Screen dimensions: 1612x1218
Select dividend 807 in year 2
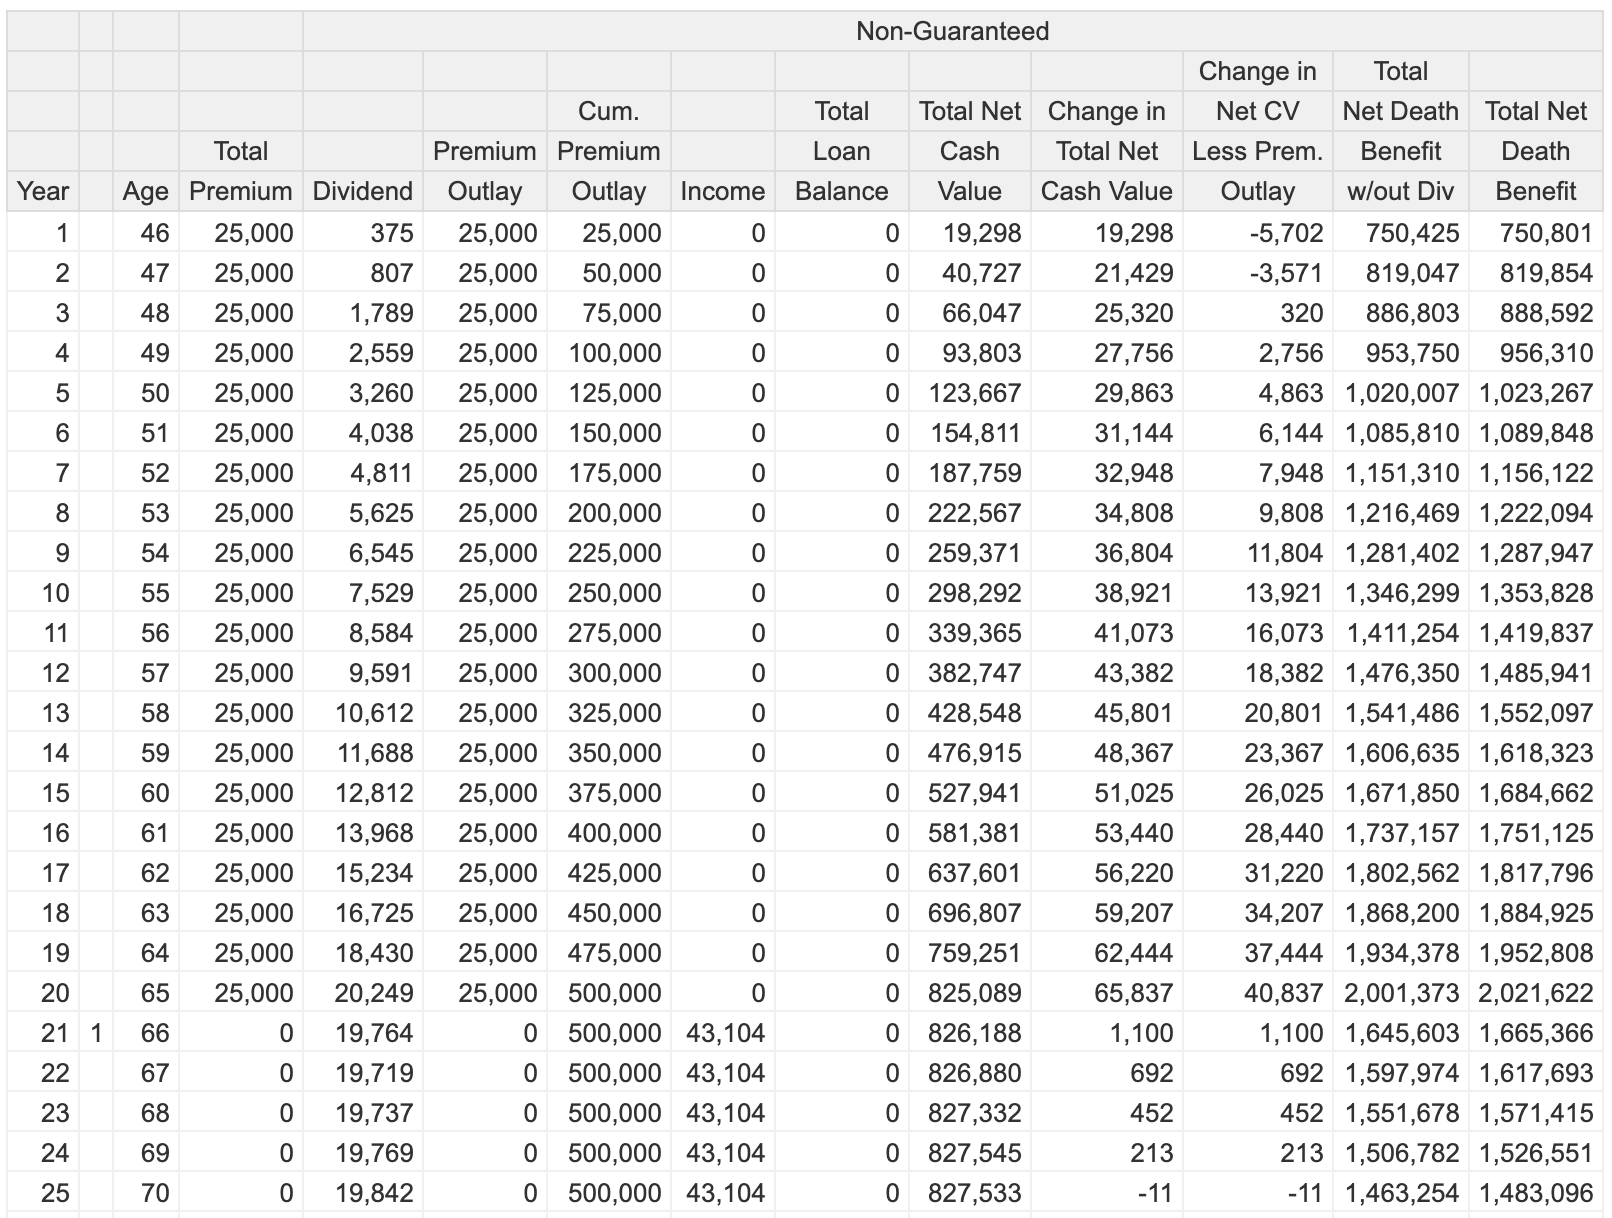(x=363, y=273)
